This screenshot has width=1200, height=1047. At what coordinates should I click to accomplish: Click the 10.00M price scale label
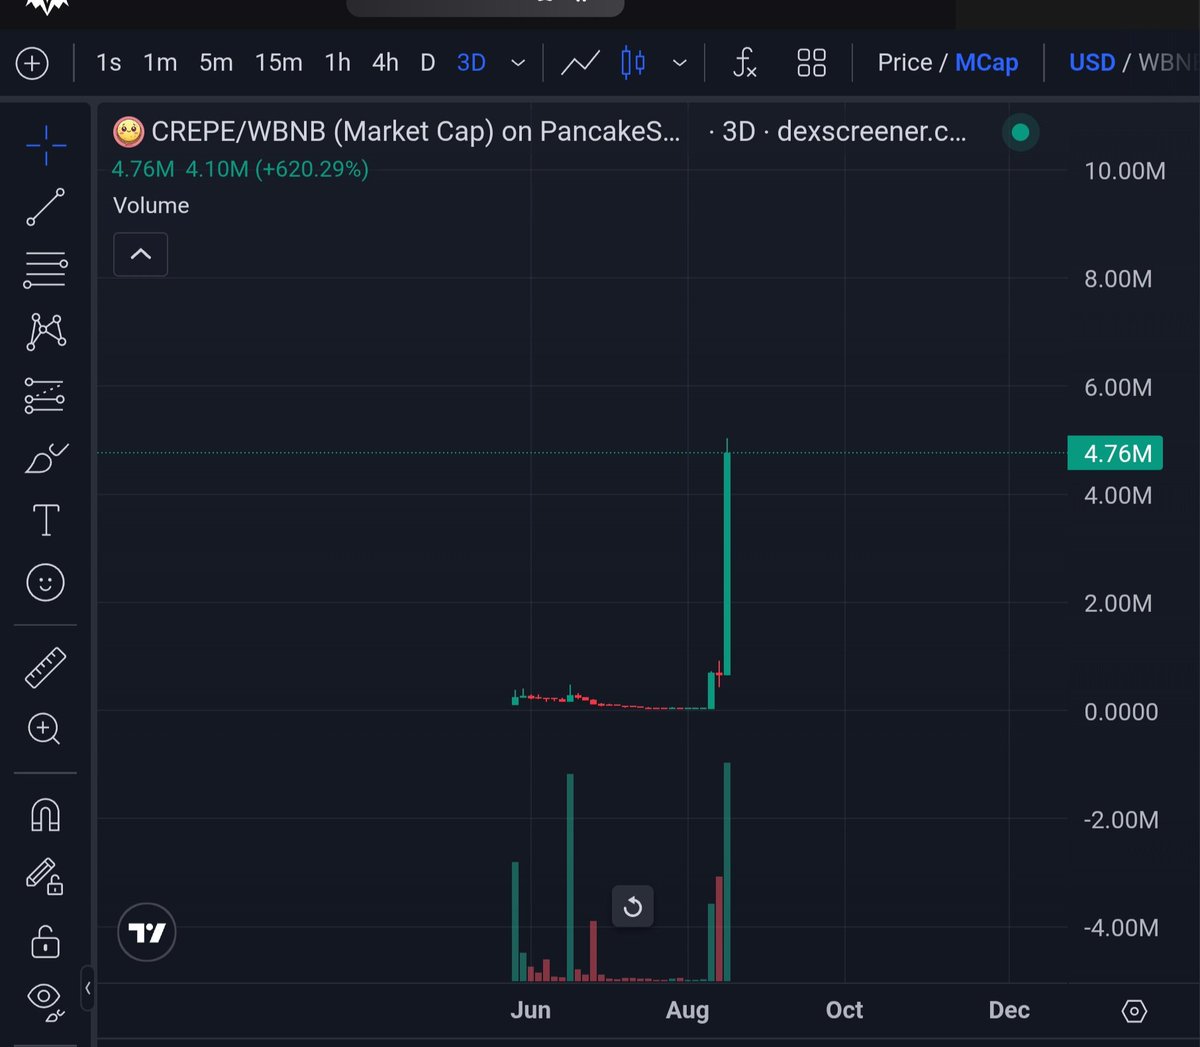[1125, 171]
